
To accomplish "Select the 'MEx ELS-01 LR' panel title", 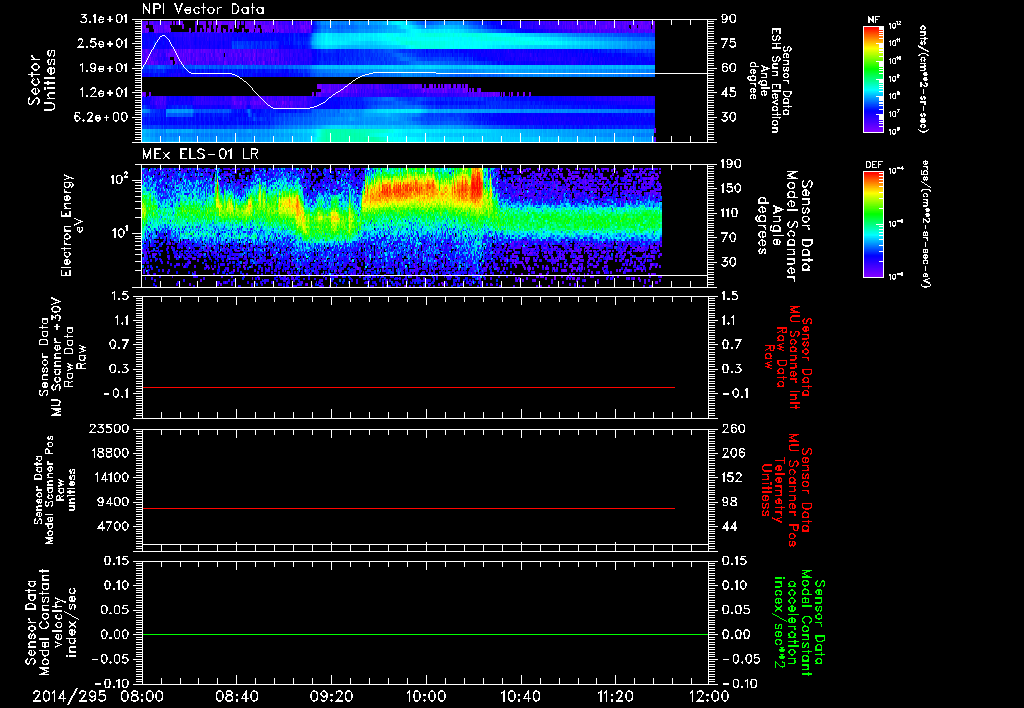I will pyautogui.click(x=199, y=154).
